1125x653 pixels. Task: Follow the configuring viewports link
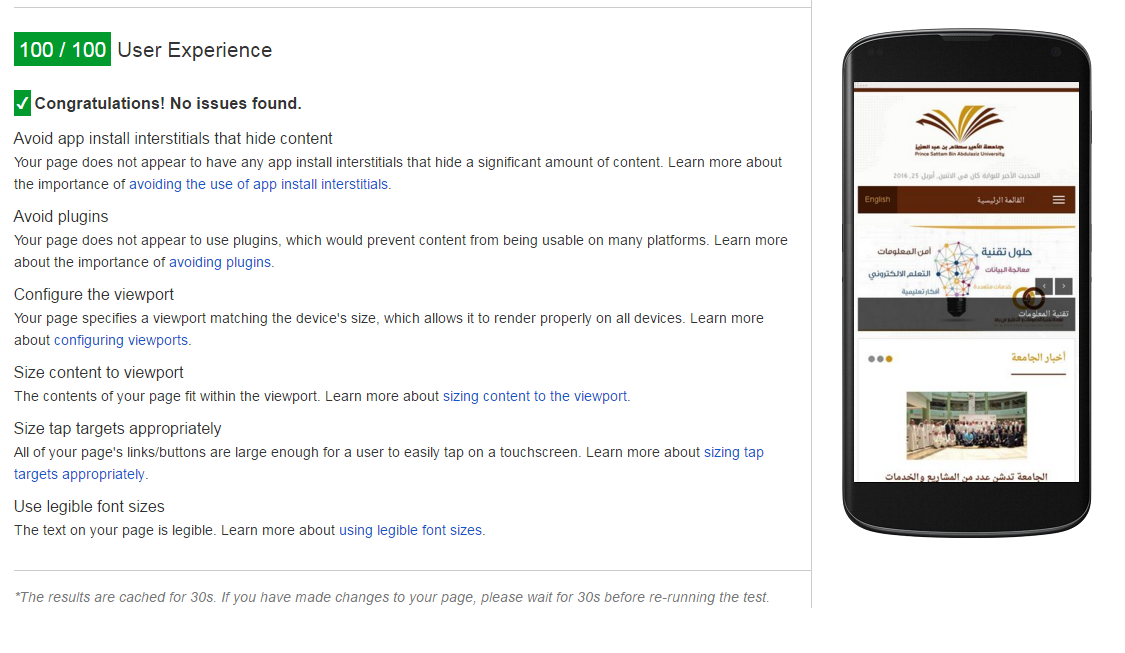tap(120, 340)
